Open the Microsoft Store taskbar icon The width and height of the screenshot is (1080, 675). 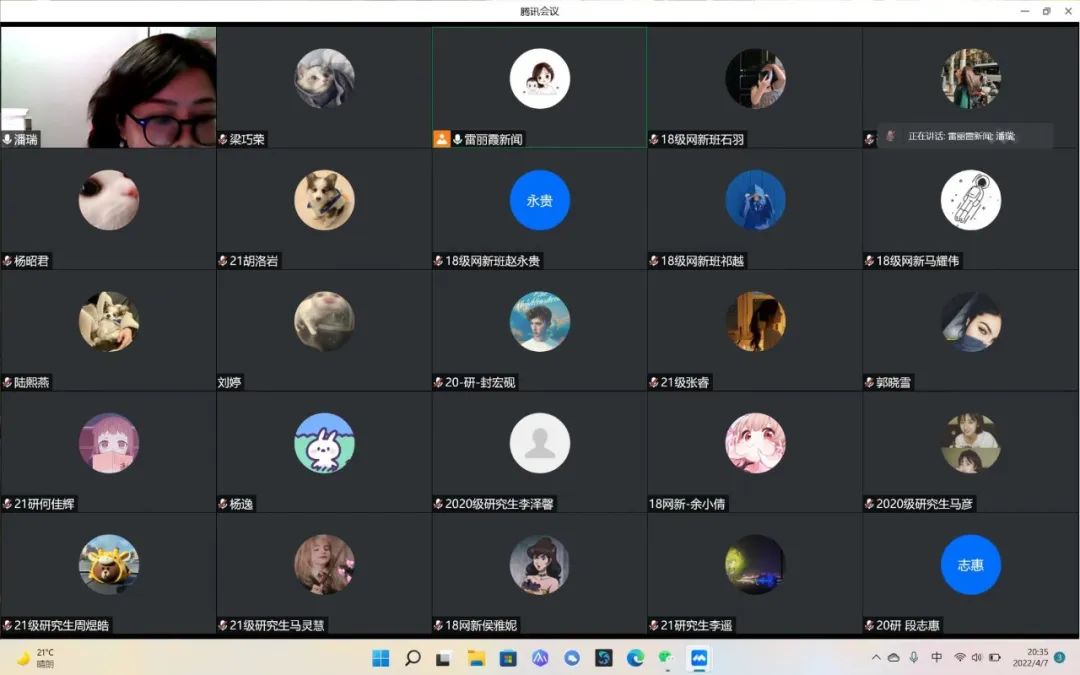(508, 658)
